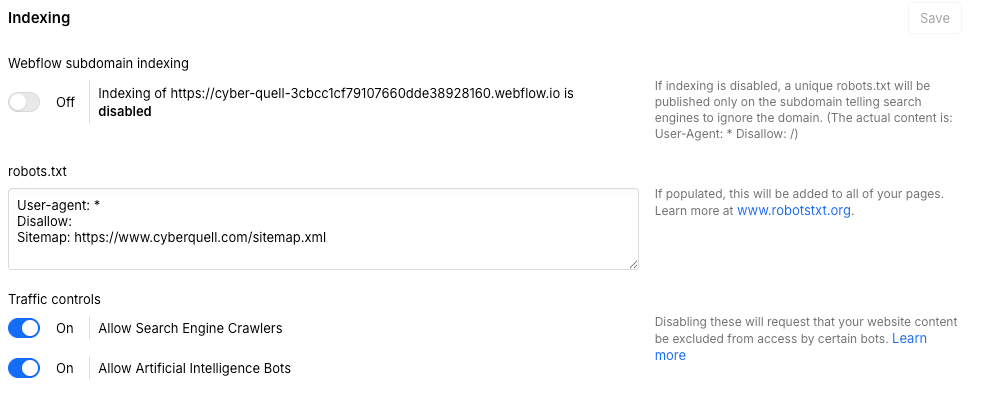1007x393 pixels.
Task: Place cursor on the Sitemap line
Action: point(171,238)
